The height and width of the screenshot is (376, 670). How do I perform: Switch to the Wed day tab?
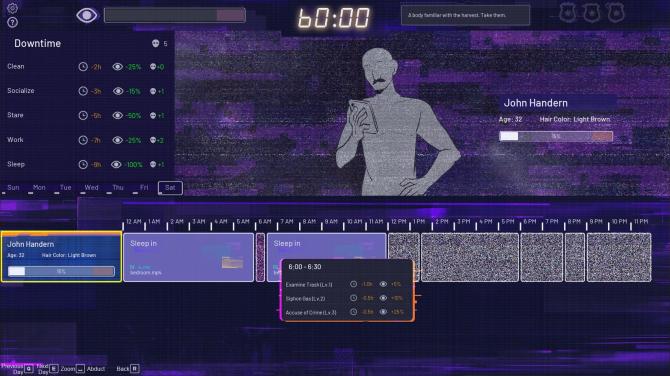(91, 188)
